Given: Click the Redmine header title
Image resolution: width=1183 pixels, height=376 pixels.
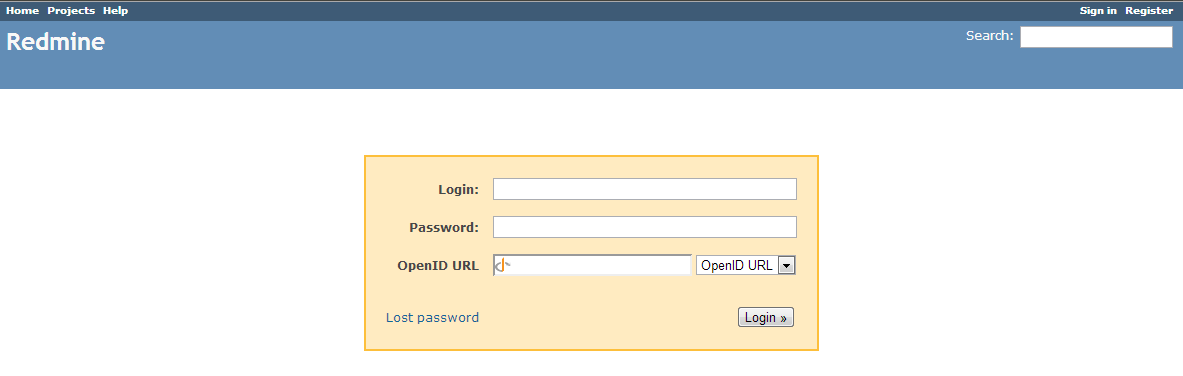Looking at the screenshot, I should [55, 42].
